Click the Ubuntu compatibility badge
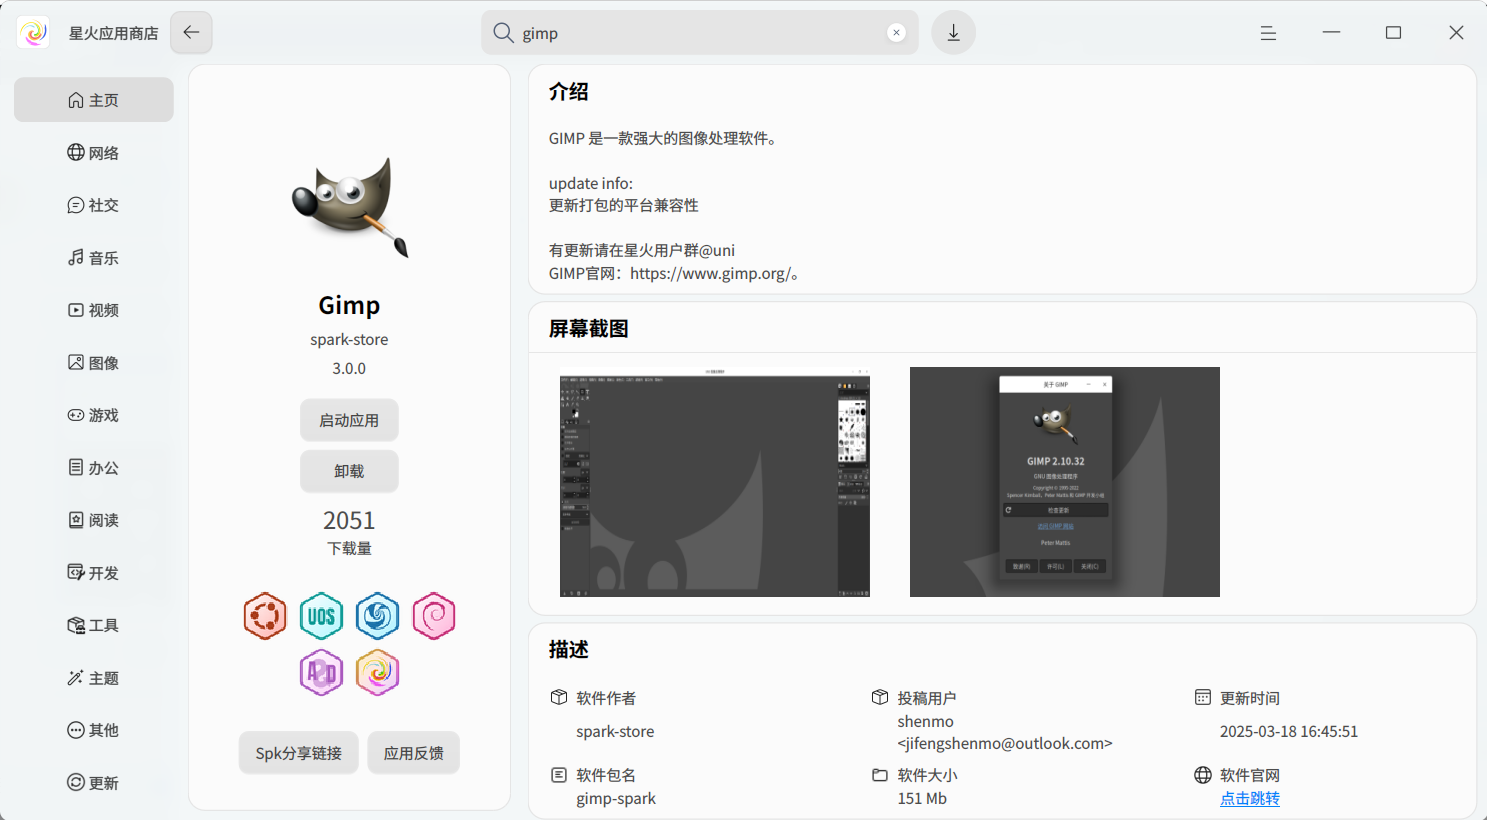The height and width of the screenshot is (820, 1487). pos(265,616)
